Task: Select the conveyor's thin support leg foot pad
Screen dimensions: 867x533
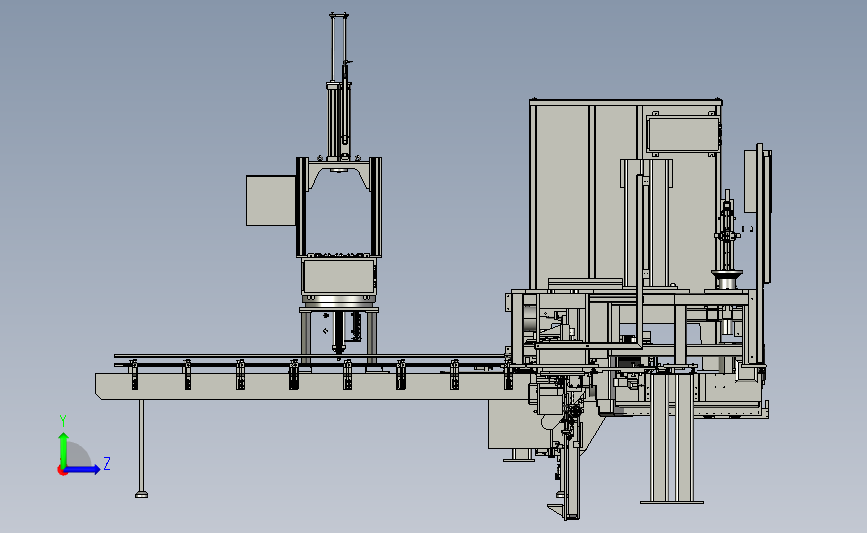Action: (142, 494)
